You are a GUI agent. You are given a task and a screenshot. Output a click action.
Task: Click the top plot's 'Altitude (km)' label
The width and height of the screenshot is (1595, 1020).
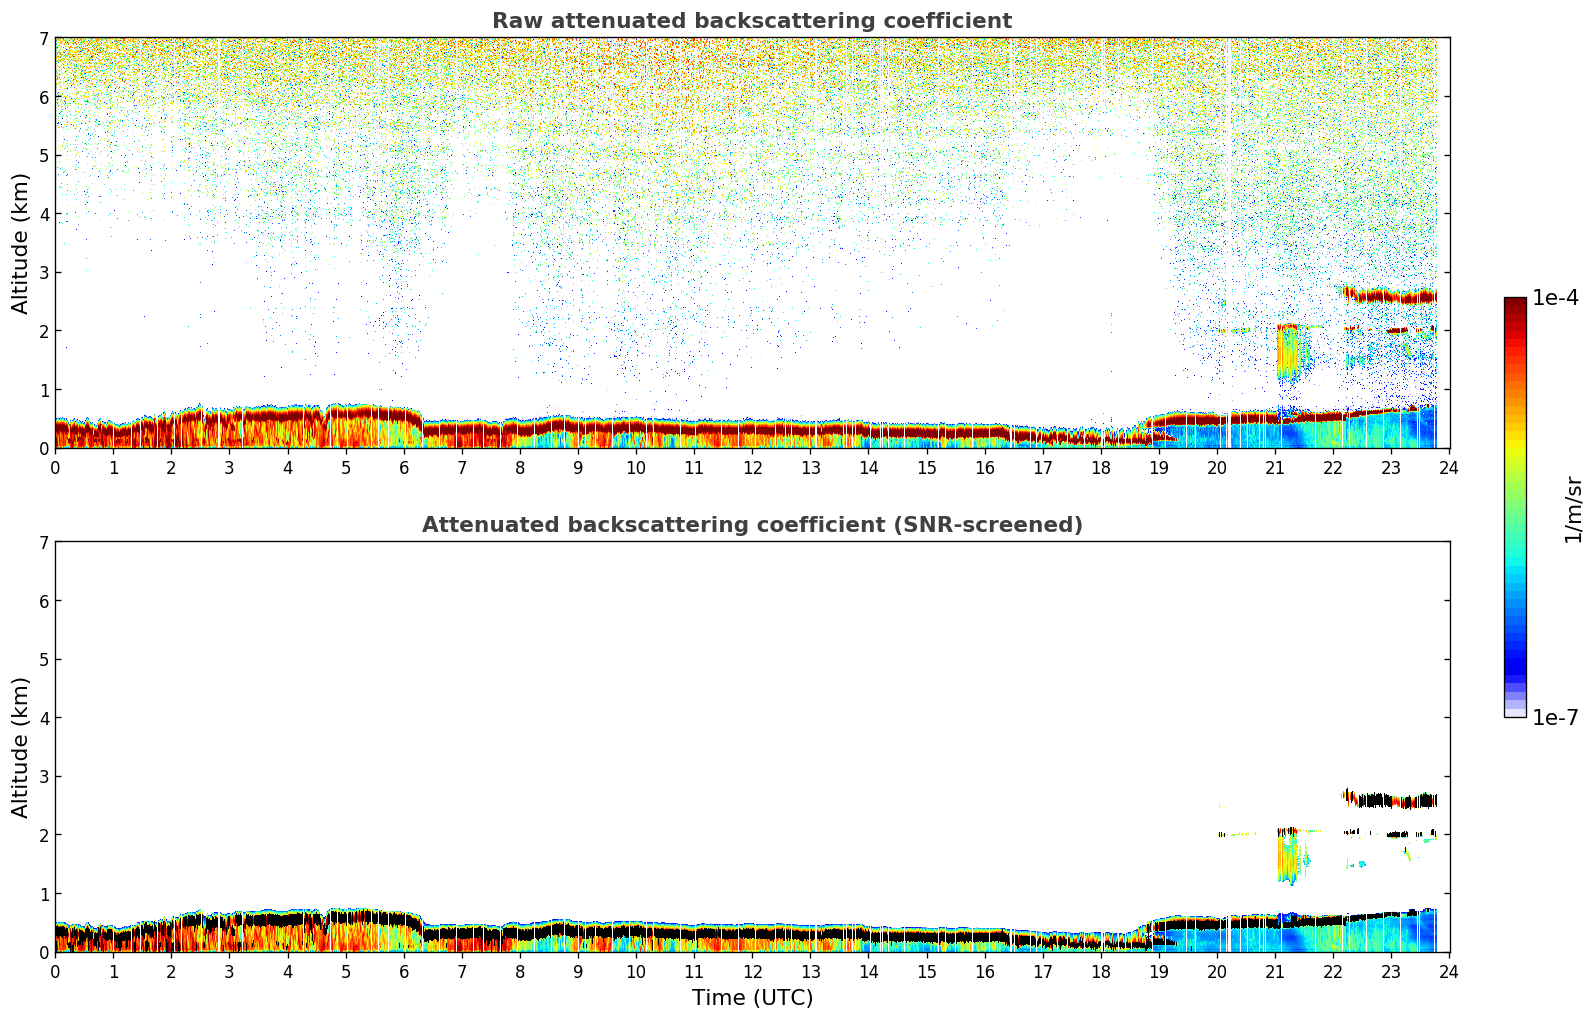tap(21, 243)
